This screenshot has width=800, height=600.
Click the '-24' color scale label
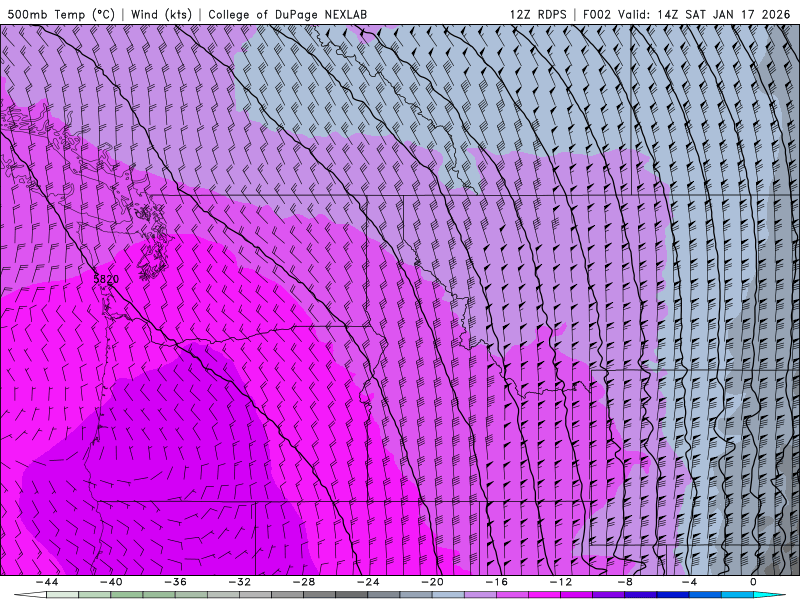[368, 582]
